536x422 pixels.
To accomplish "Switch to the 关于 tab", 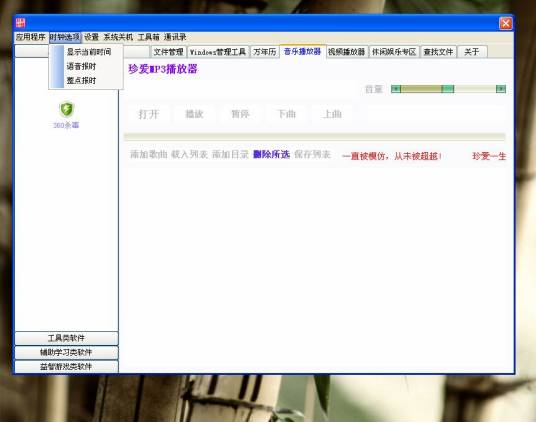I will (472, 52).
